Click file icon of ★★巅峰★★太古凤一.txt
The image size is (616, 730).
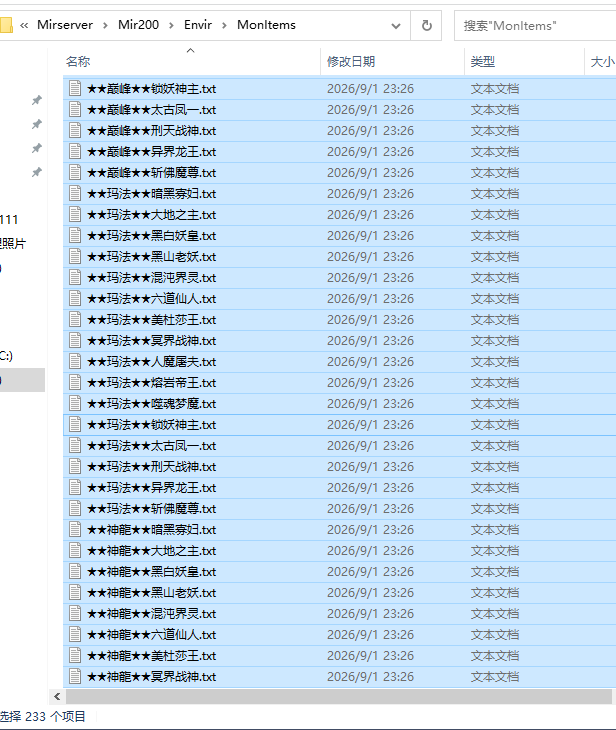75,109
